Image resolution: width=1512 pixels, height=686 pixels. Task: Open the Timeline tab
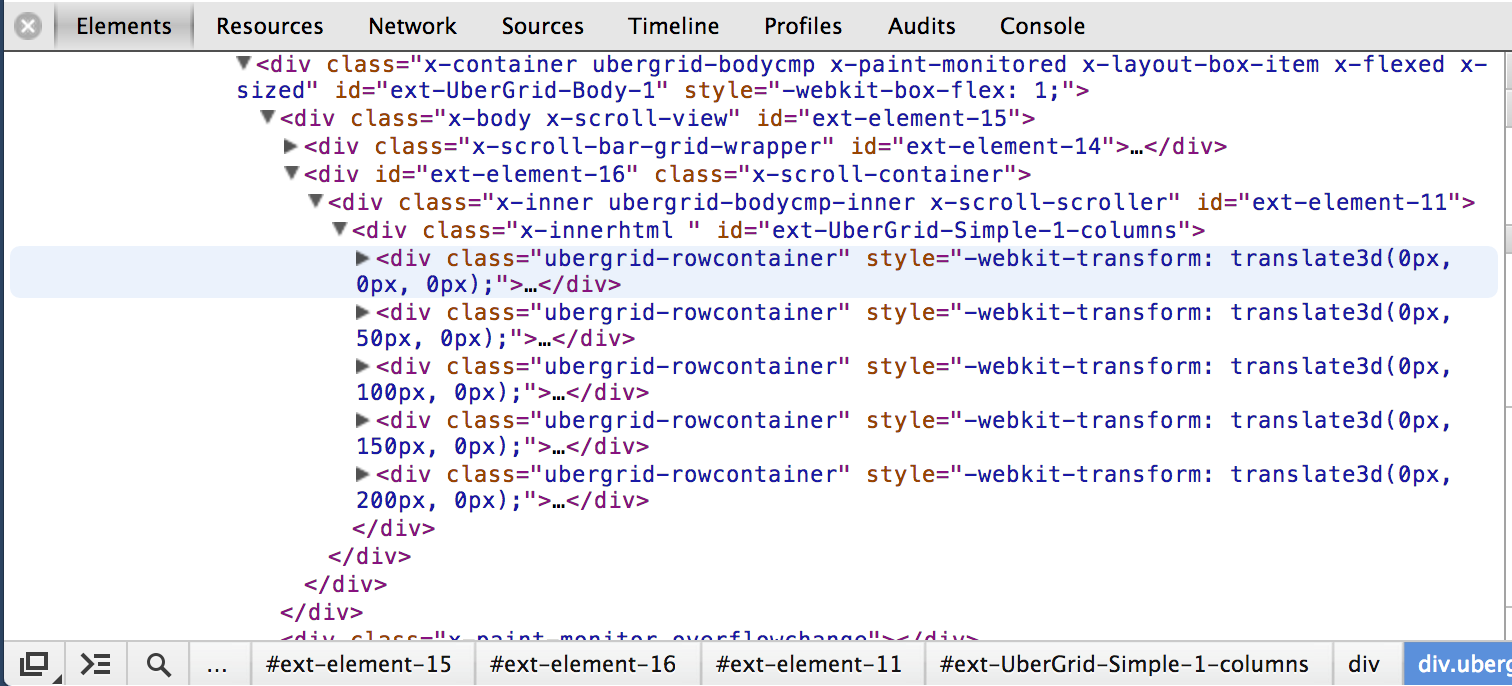pos(673,27)
